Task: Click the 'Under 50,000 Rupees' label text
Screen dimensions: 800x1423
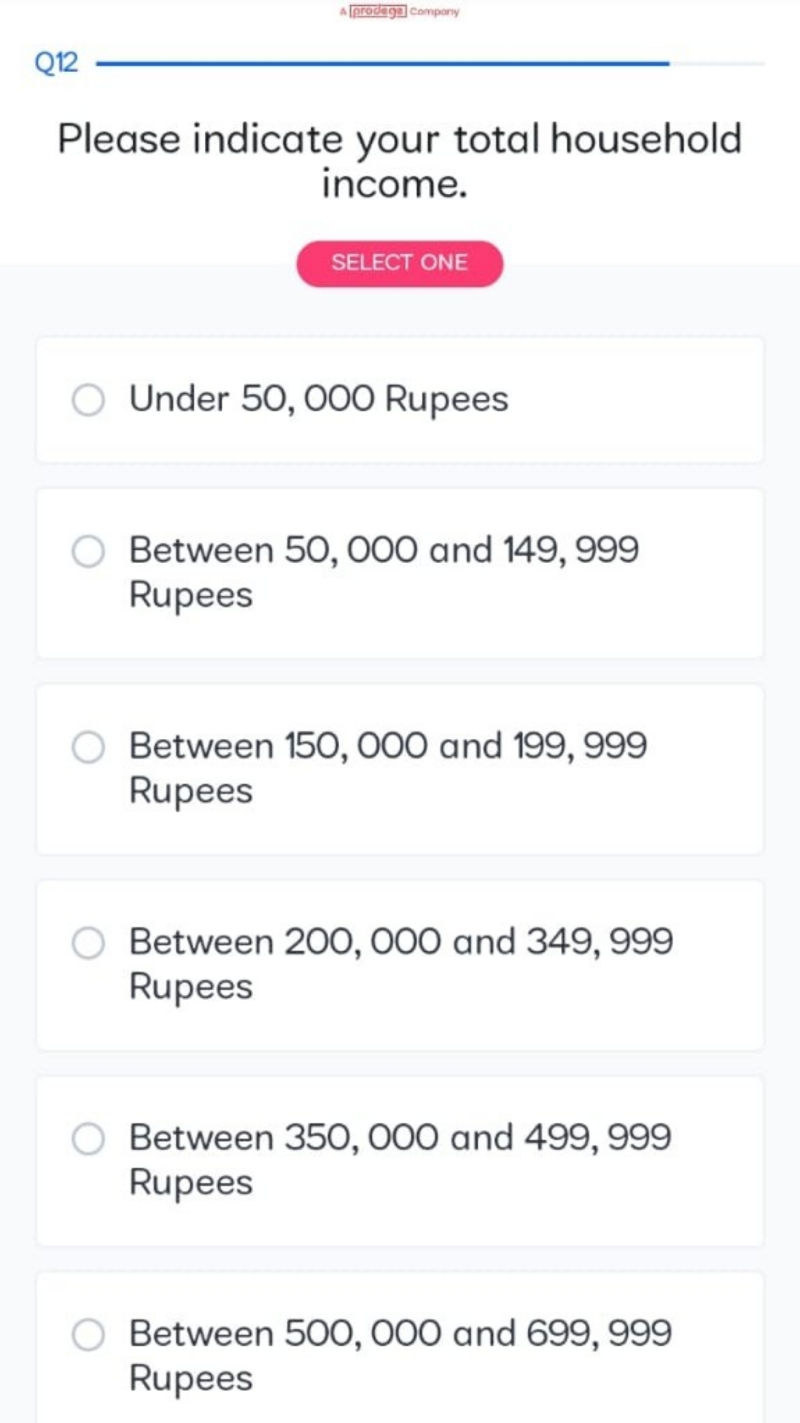Action: pyautogui.click(x=319, y=399)
